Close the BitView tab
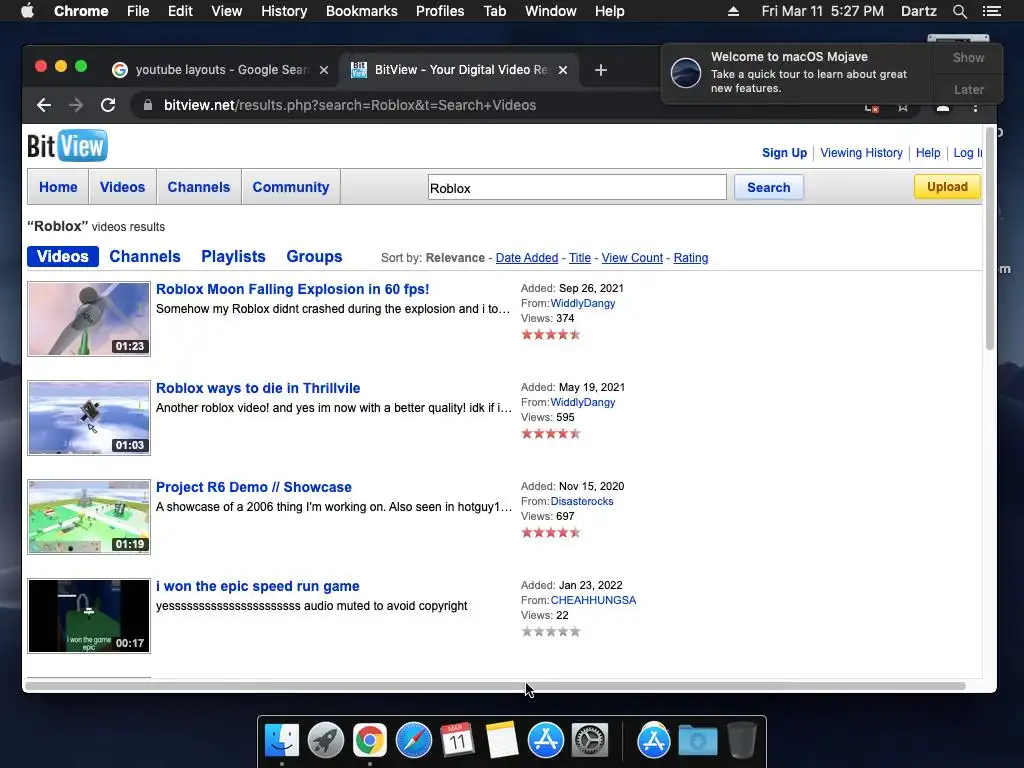 coord(563,70)
